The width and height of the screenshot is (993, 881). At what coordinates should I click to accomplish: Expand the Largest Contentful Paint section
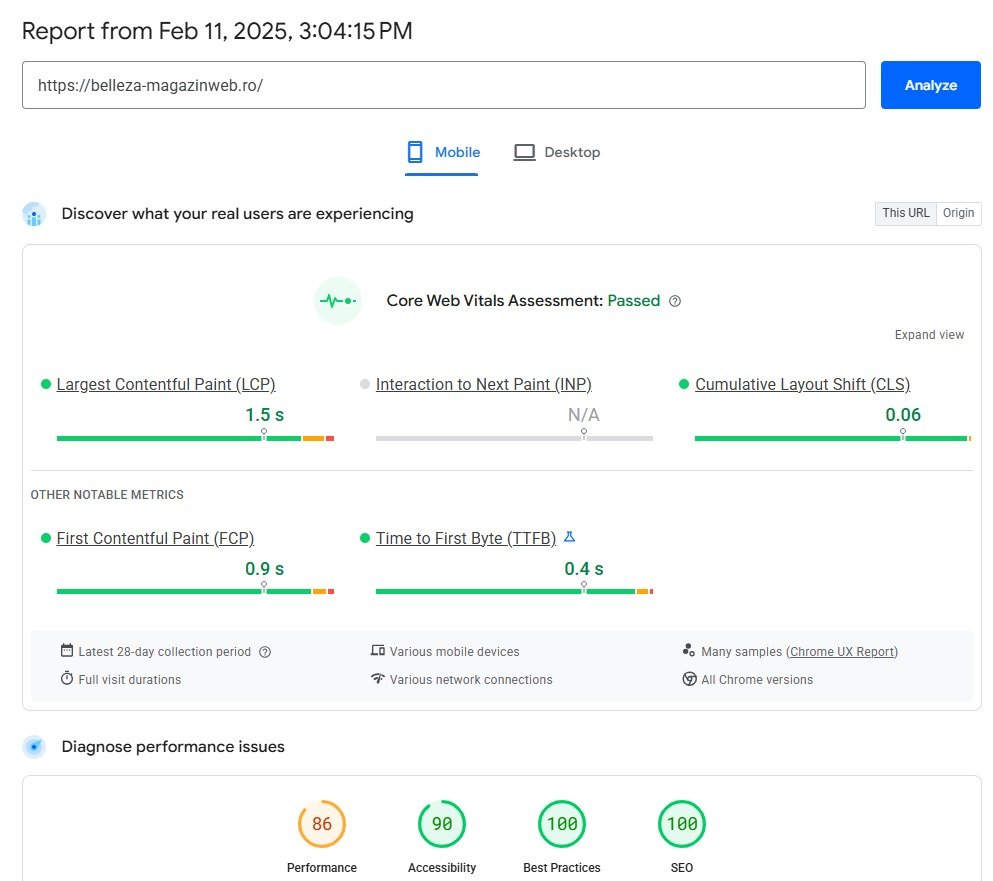pos(166,384)
